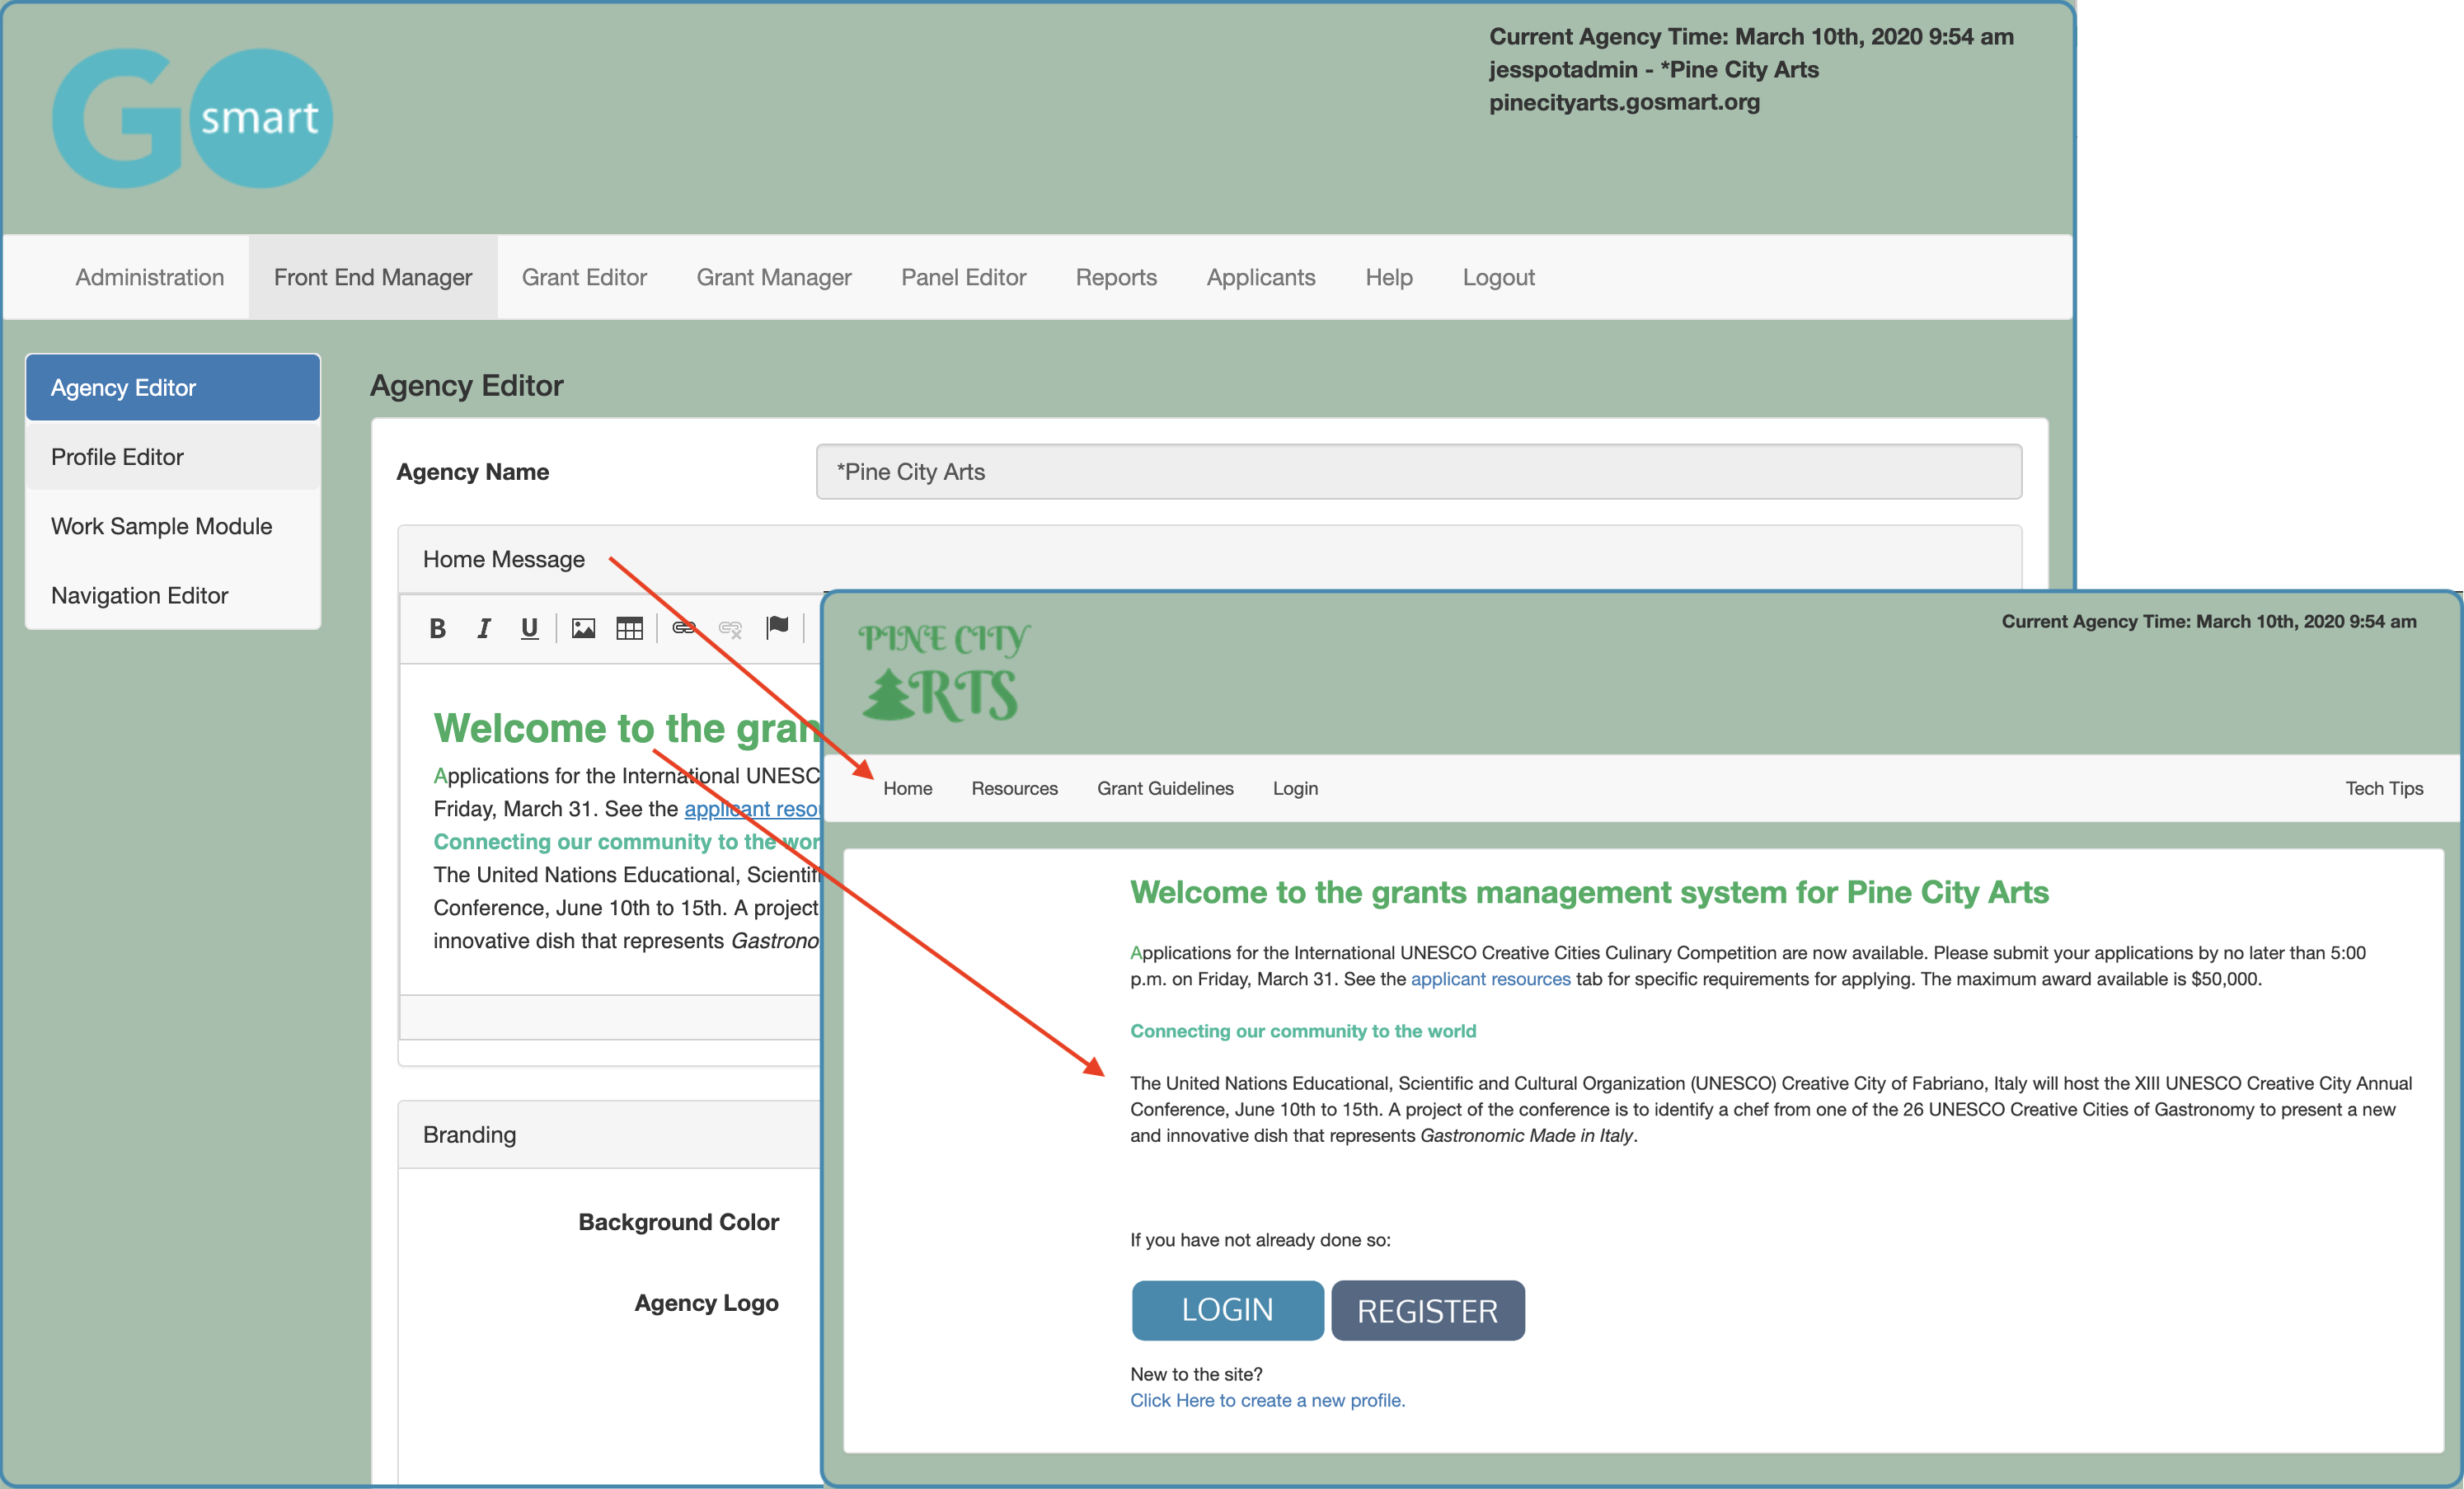The height and width of the screenshot is (1489, 2464).
Task: Click the REGISTER button
Action: pos(1427,1310)
